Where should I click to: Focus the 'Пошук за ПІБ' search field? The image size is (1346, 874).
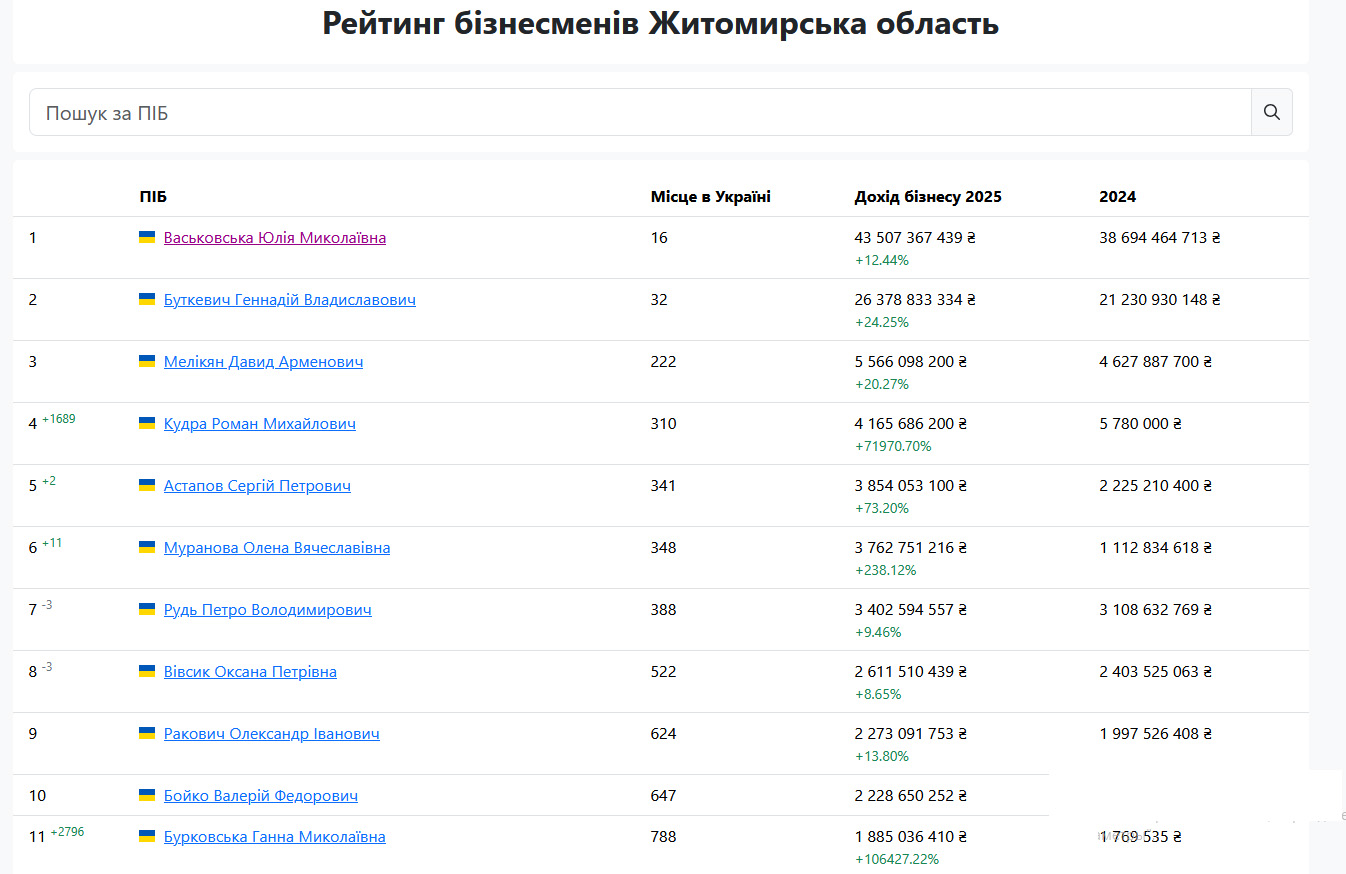pyautogui.click(x=640, y=112)
